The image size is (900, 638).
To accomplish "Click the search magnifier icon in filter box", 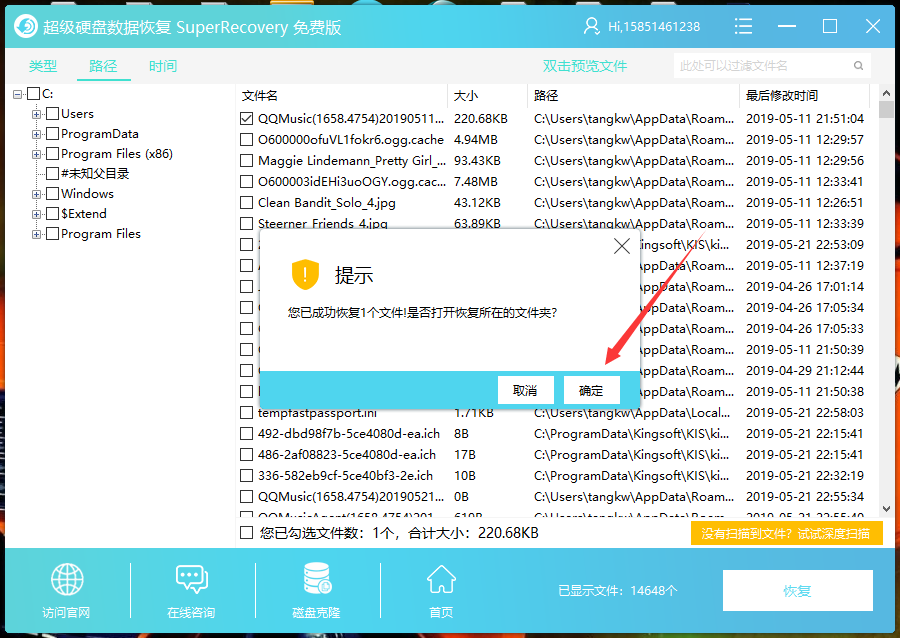I will [858, 65].
